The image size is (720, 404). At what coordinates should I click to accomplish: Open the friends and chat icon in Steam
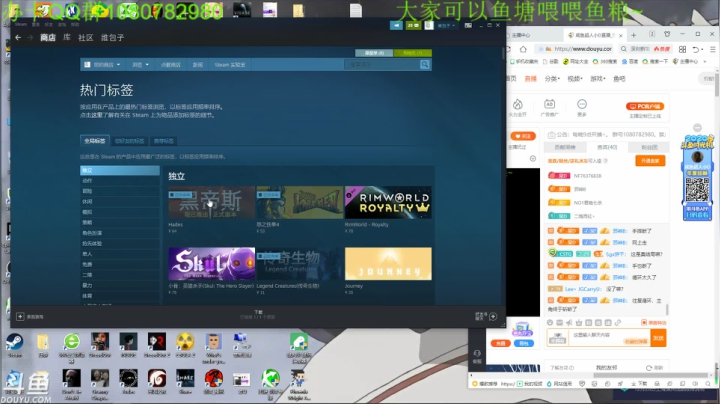pos(493,316)
